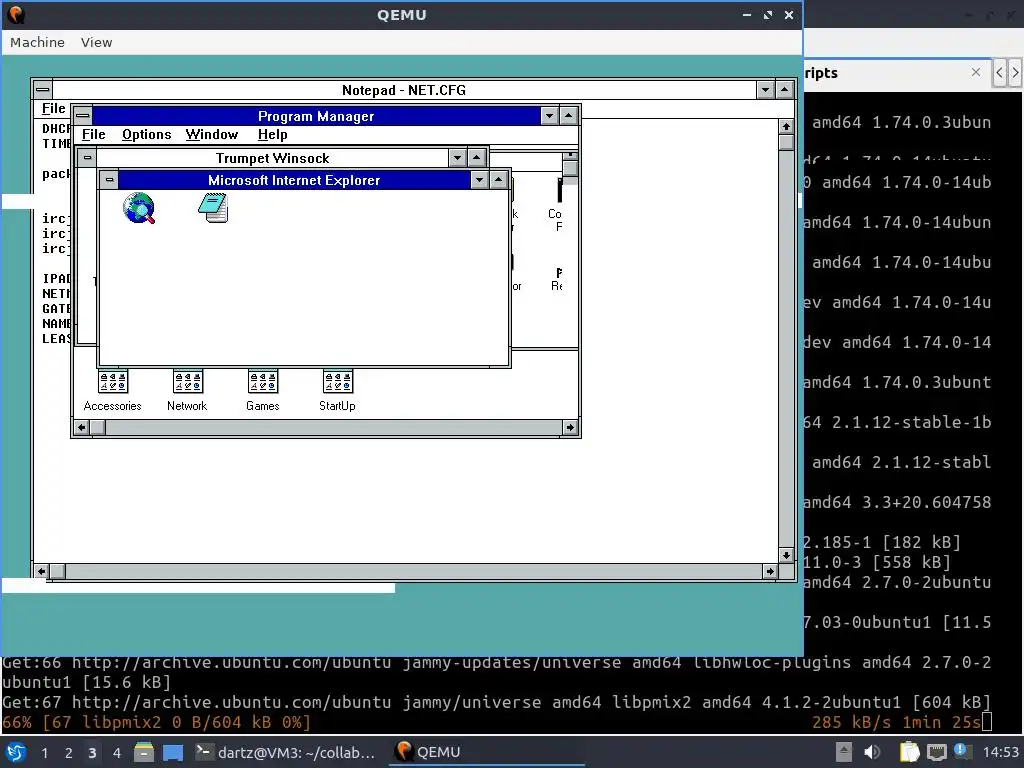Open Program Manager control menu box
Viewport: 1024px width, 768px height.
point(82,116)
